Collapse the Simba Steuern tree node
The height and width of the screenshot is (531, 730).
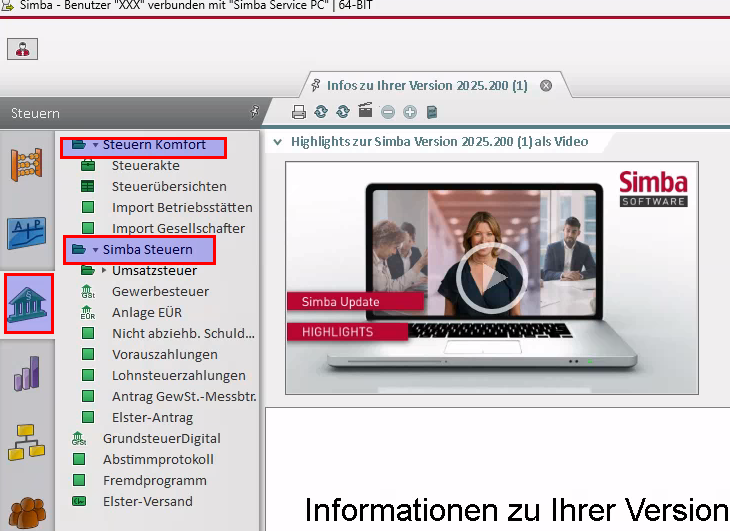pyautogui.click(x=95, y=250)
